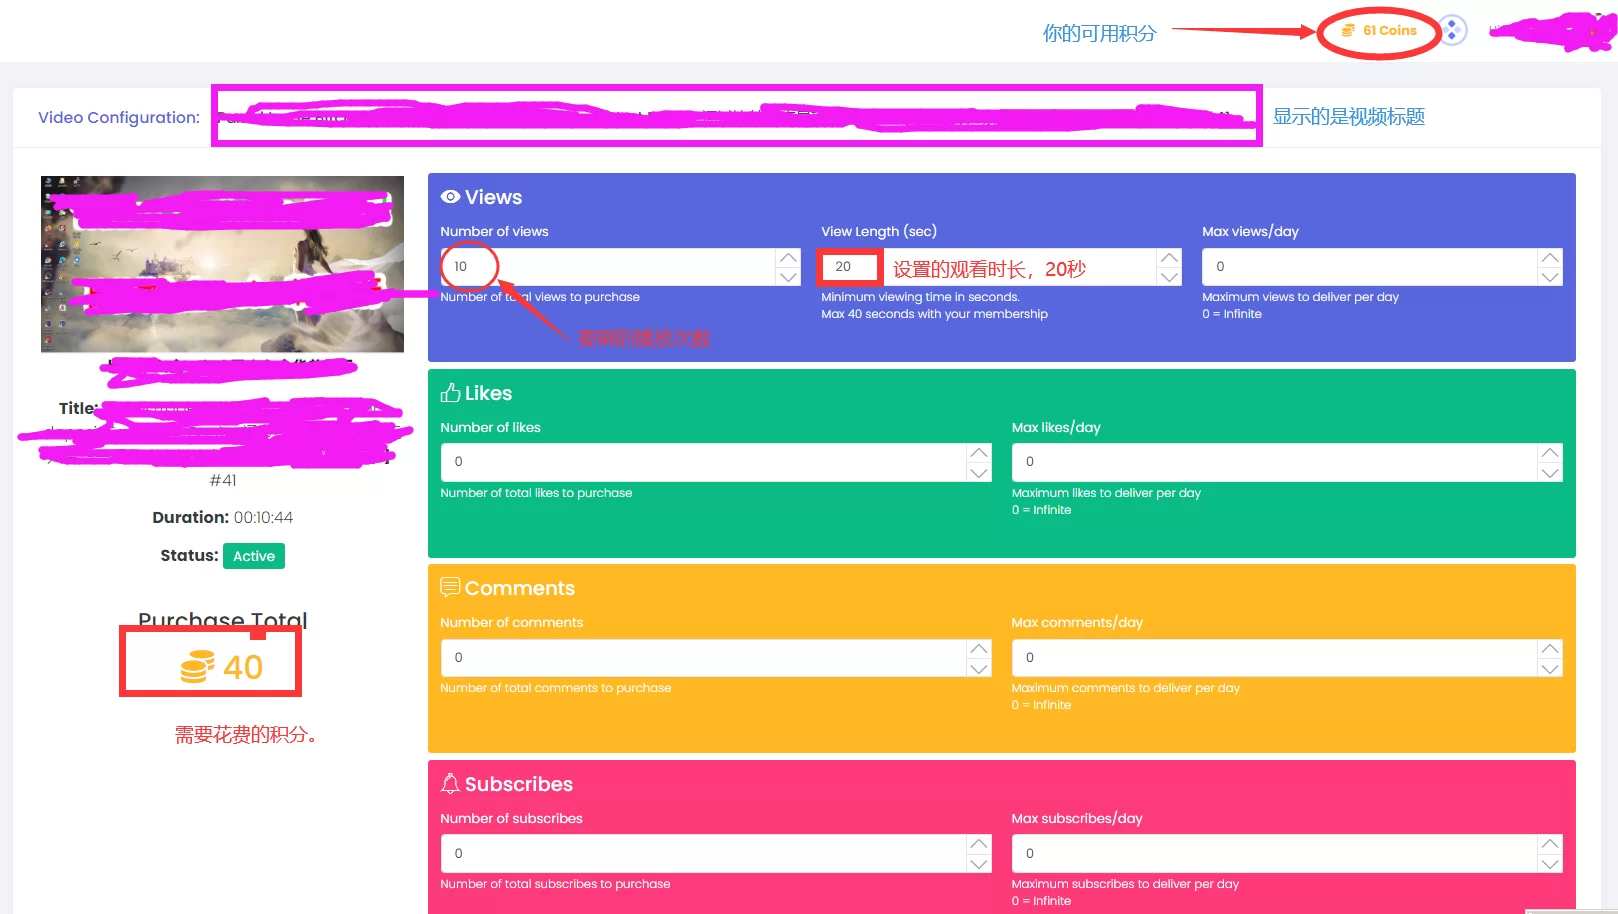Increase View Length seconds using up arrow
Viewport: 1618px width, 914px height.
(x=1169, y=258)
